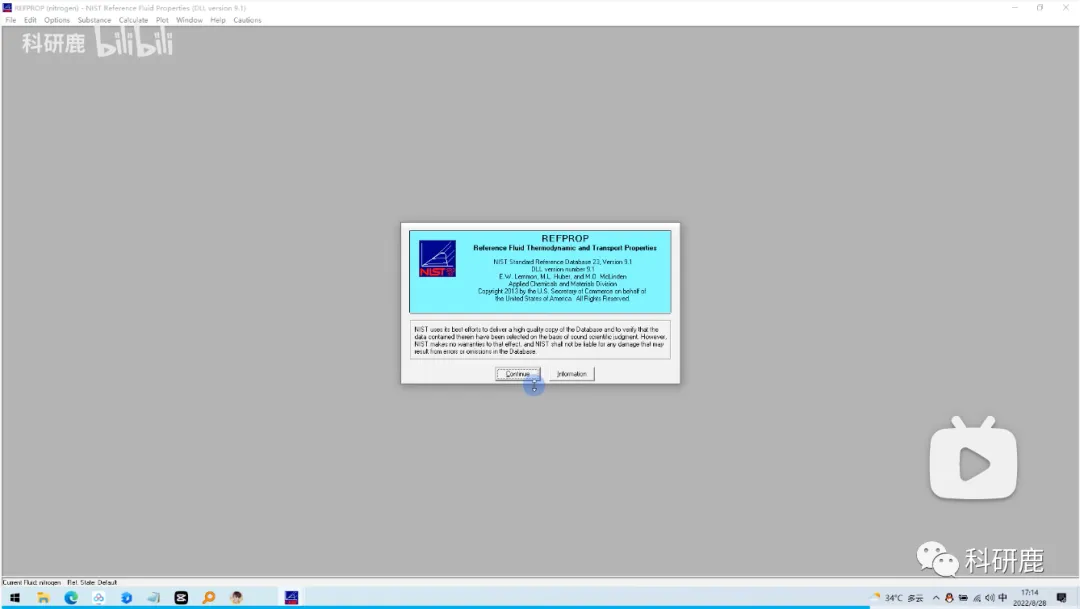Screen dimensions: 1080x609
Task: Click the REFPROP icon in the title bar
Action: (x=7, y=8)
